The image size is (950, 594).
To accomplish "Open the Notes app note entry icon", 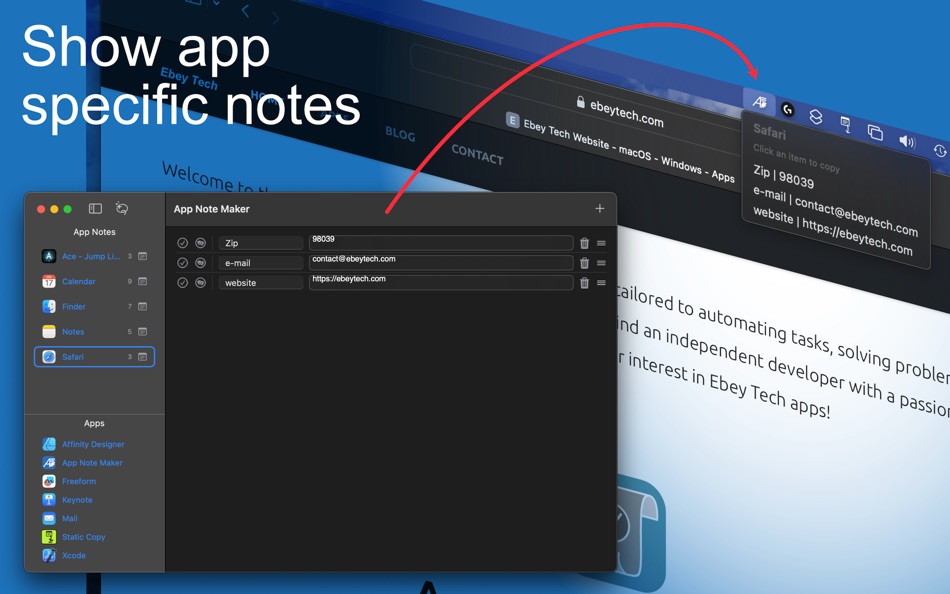I will click(x=141, y=331).
